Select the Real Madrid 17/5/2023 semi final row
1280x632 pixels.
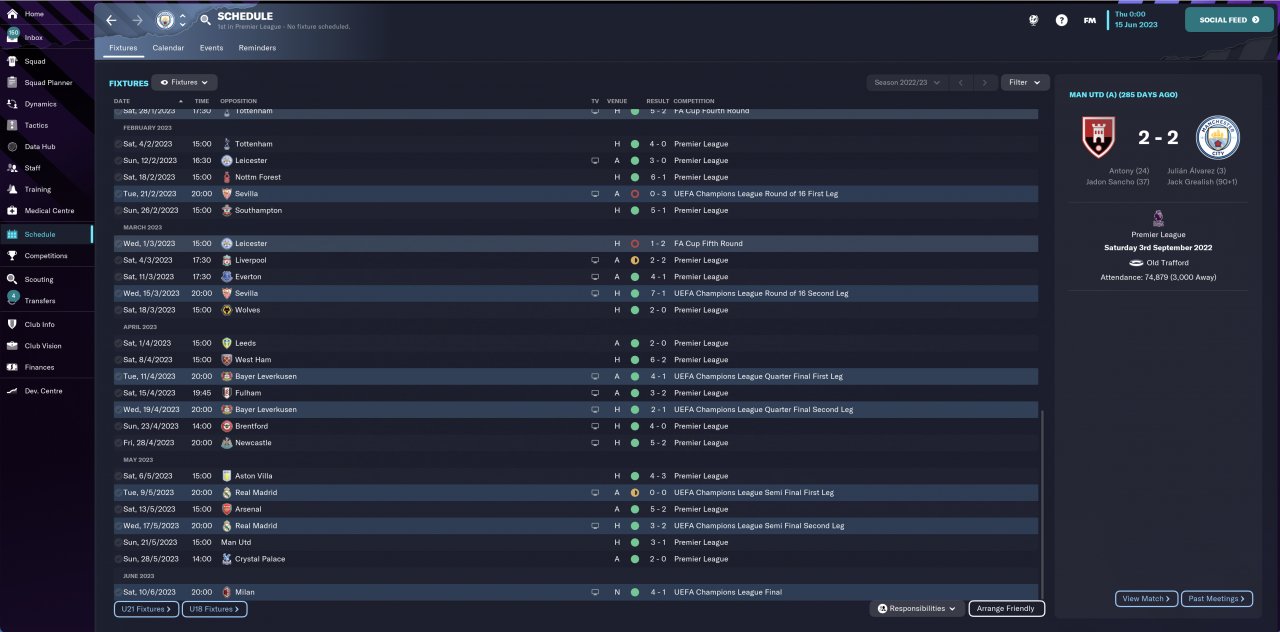tap(575, 525)
